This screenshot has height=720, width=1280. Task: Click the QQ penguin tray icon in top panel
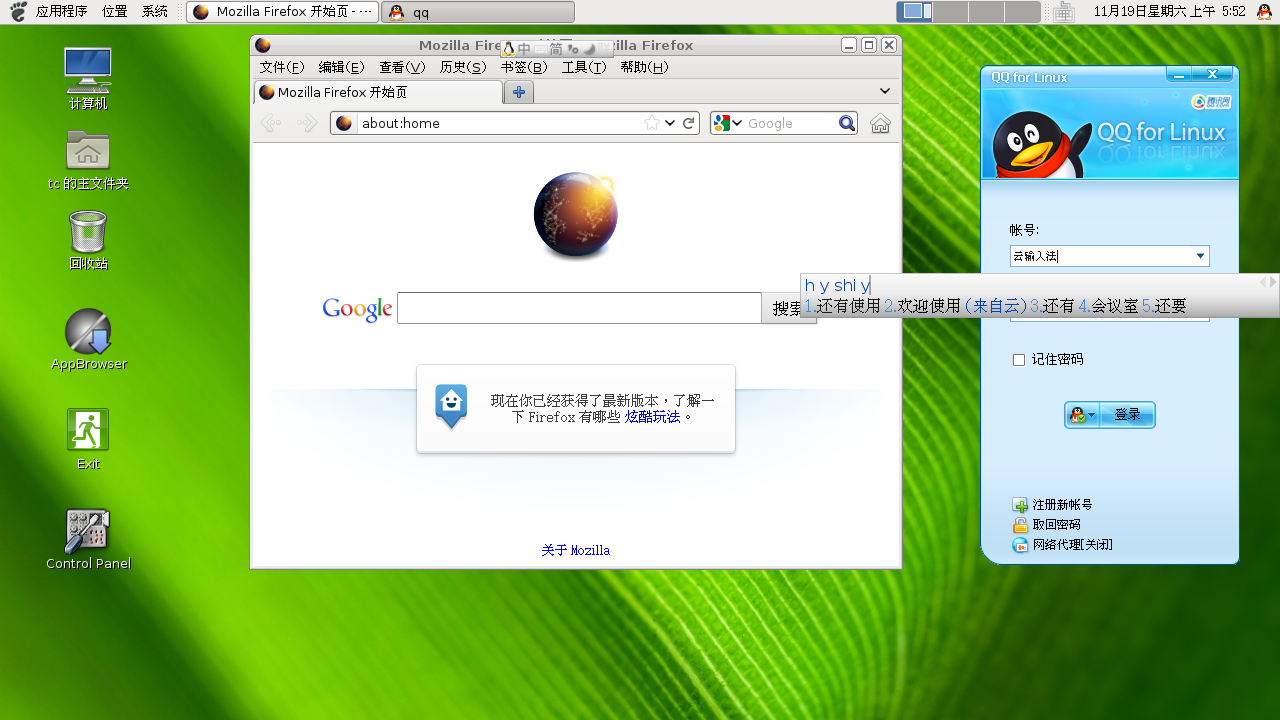[1264, 12]
